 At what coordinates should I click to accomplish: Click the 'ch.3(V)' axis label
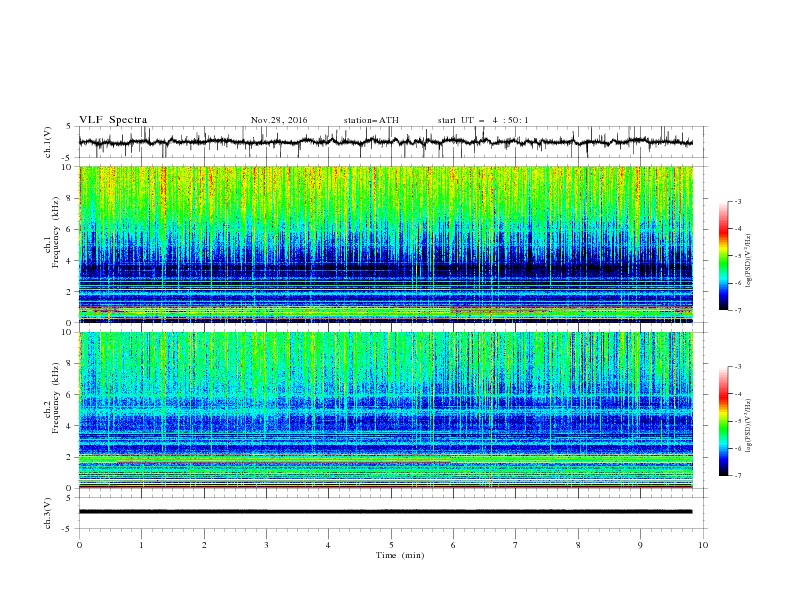click(x=48, y=513)
